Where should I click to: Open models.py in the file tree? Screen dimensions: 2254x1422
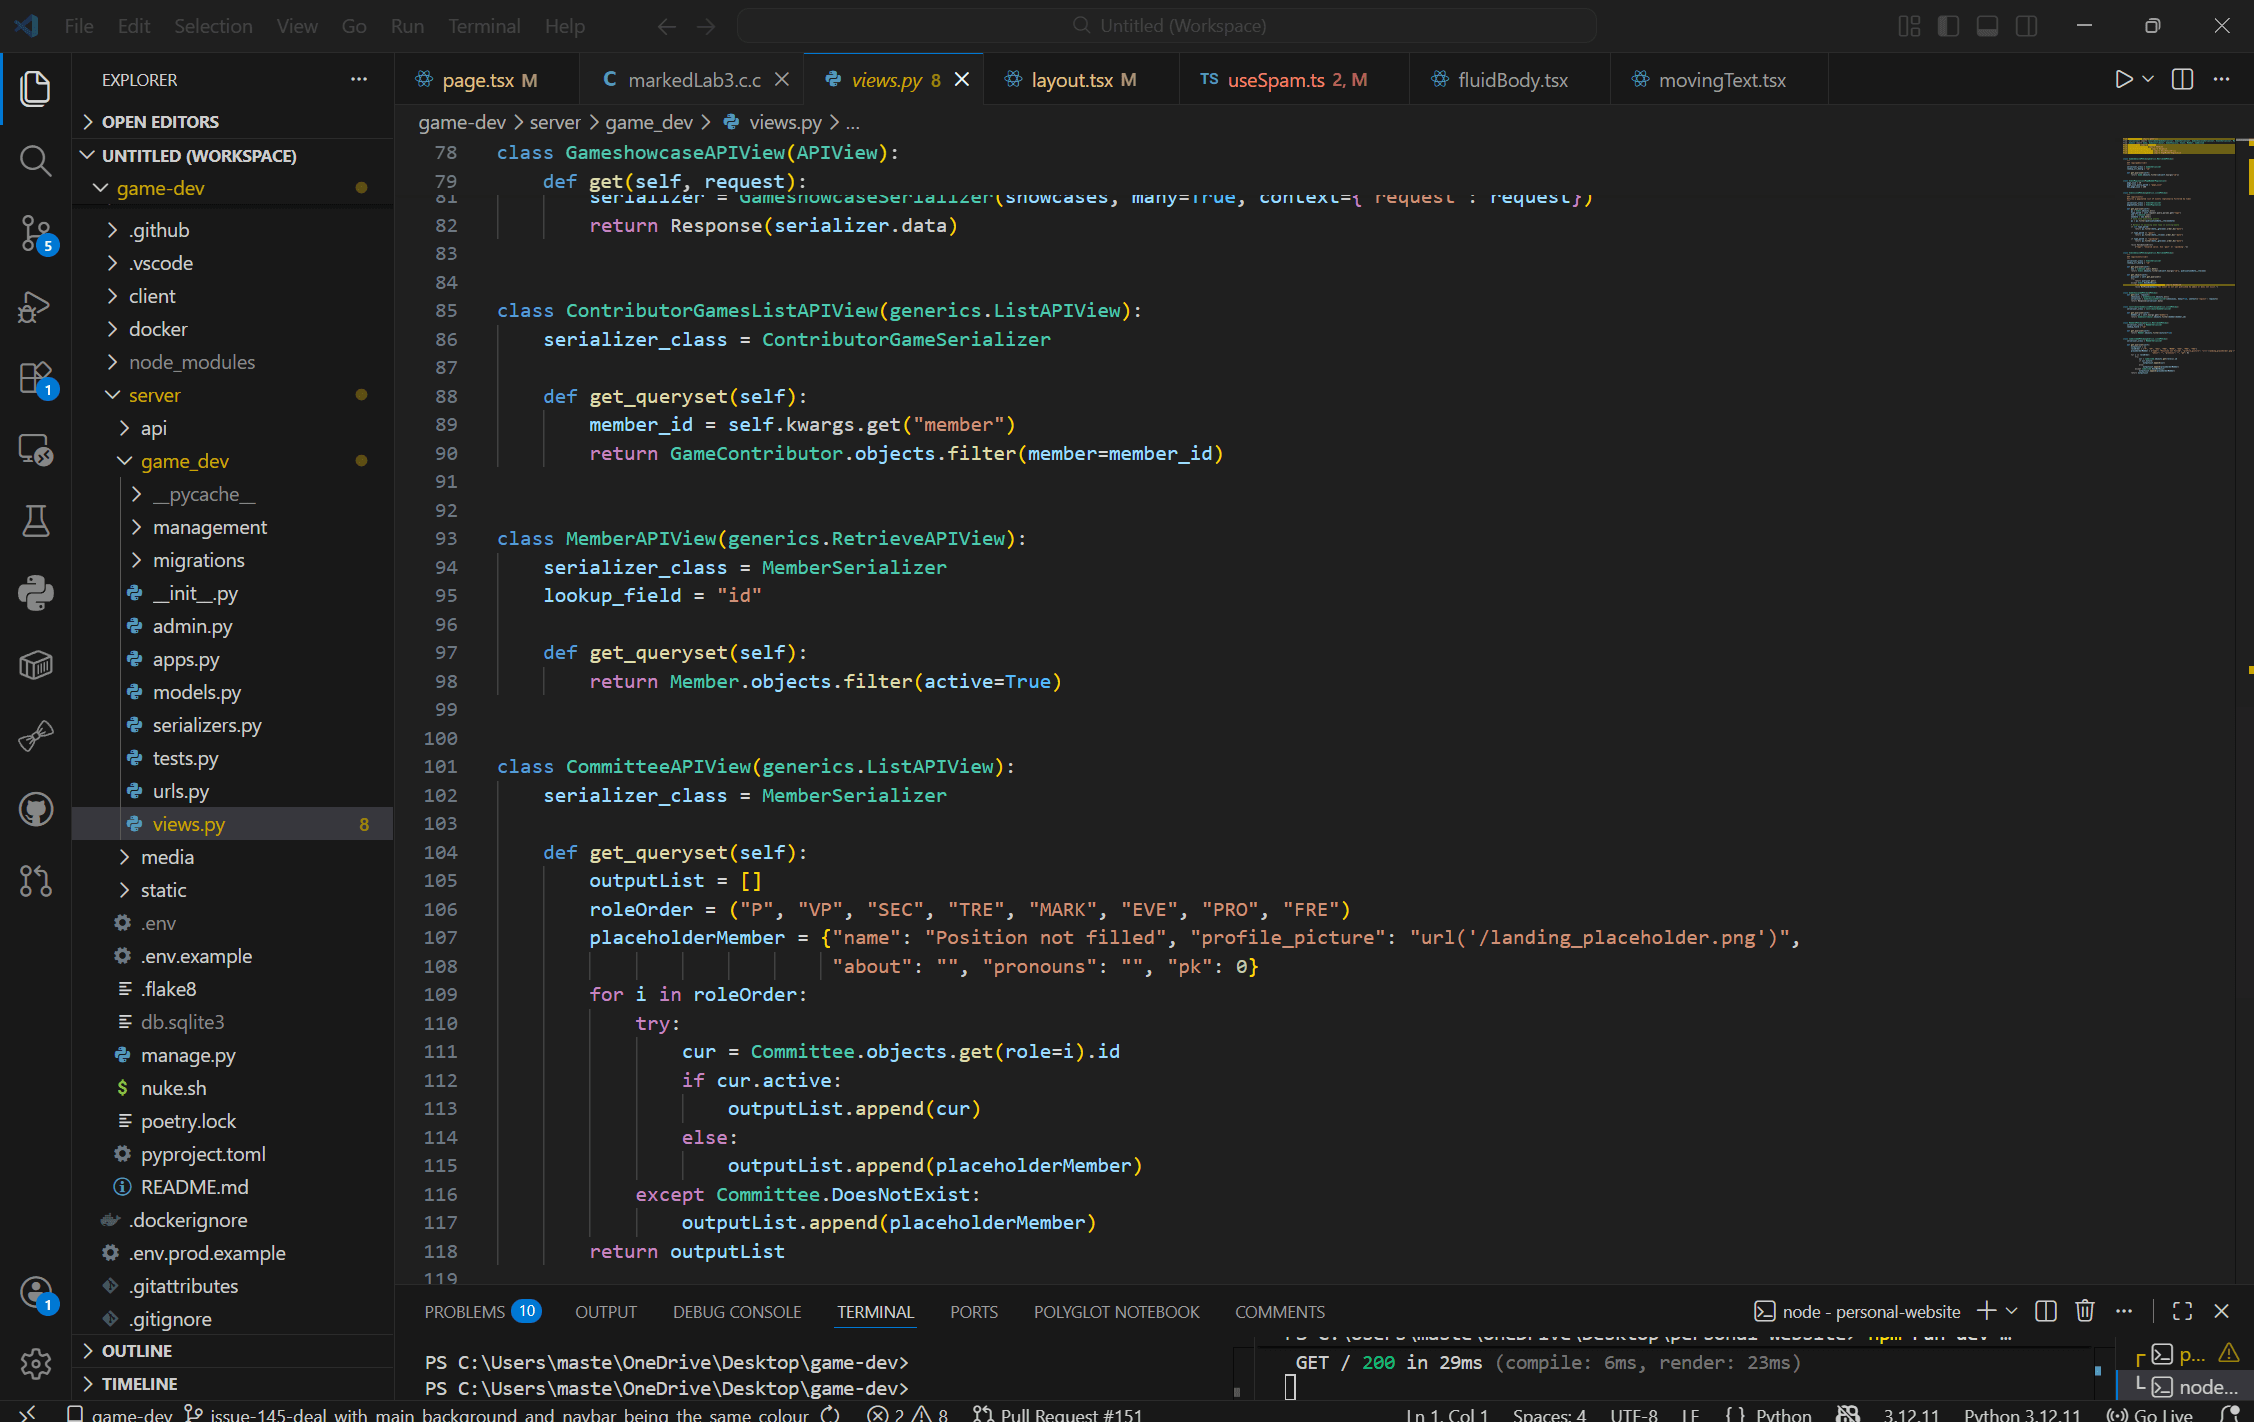233,692
